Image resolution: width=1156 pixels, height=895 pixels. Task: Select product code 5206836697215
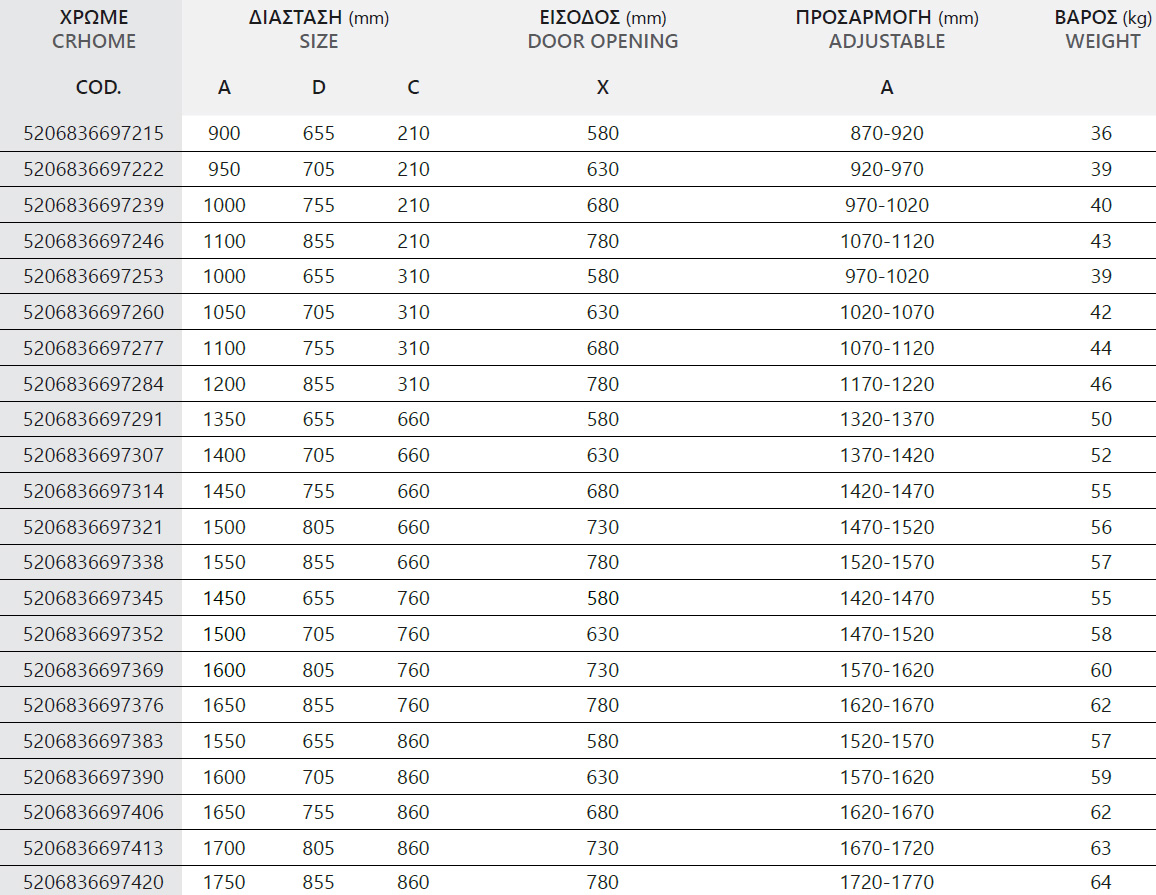[94, 133]
